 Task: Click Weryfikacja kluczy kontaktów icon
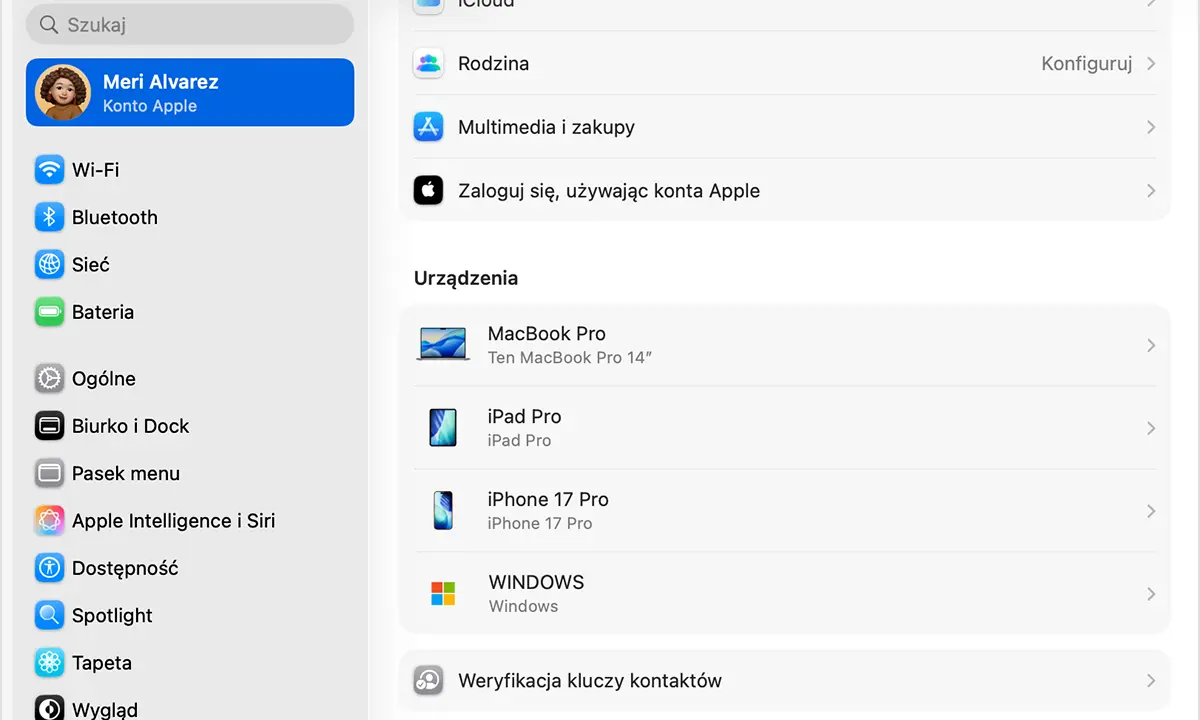[x=428, y=681]
